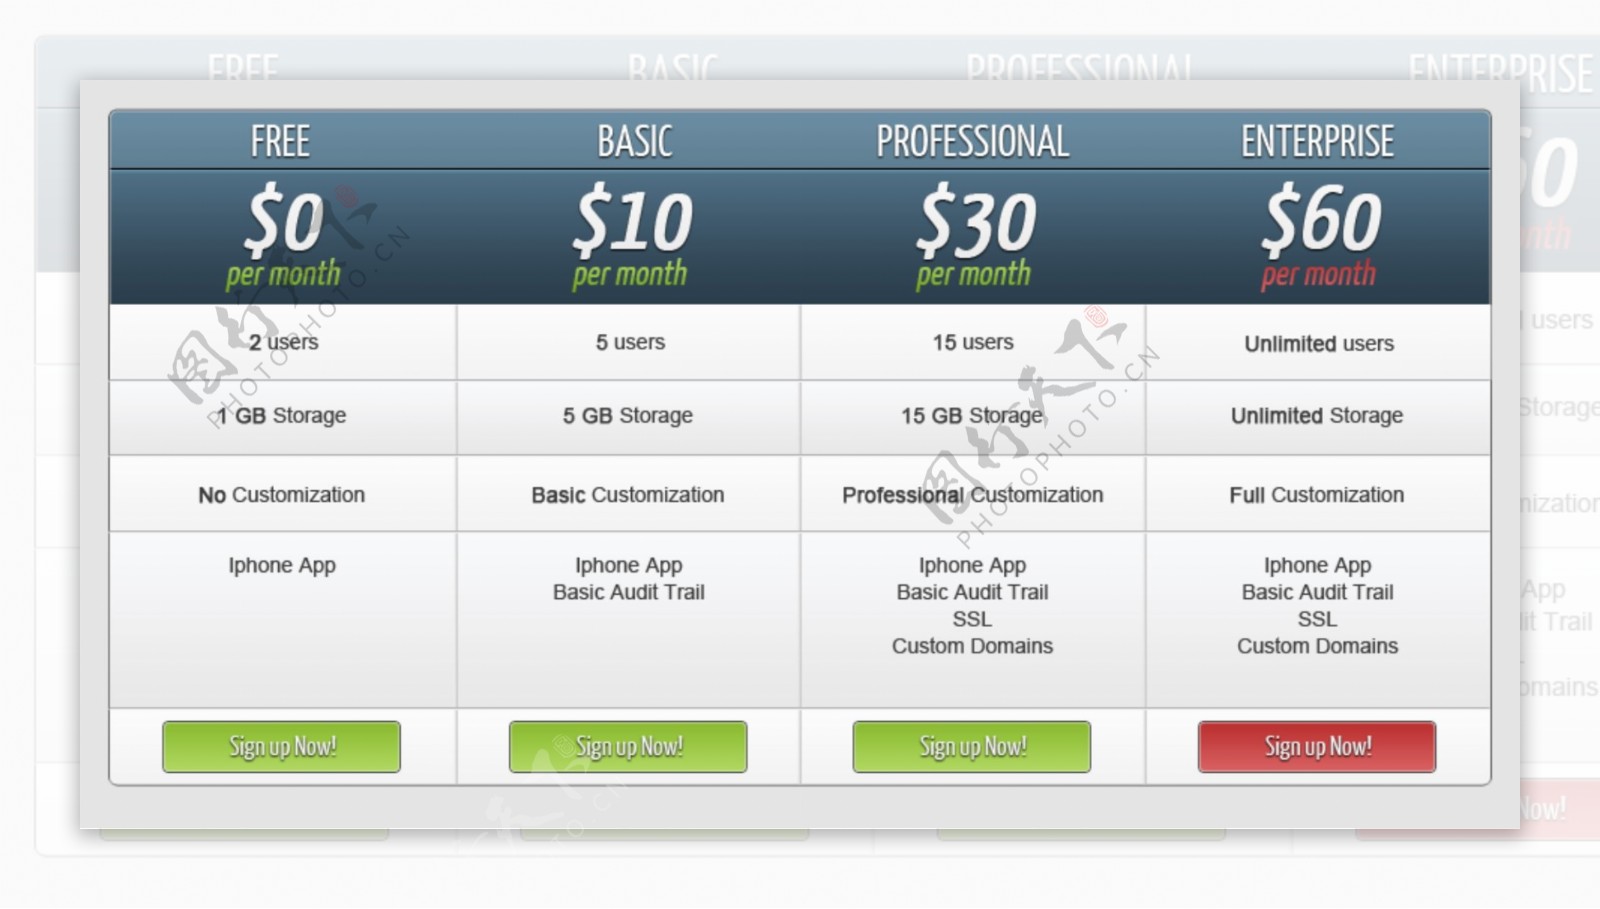Click the '2 users' cell
Viewport: 1600px width, 909px height.
[x=283, y=342]
